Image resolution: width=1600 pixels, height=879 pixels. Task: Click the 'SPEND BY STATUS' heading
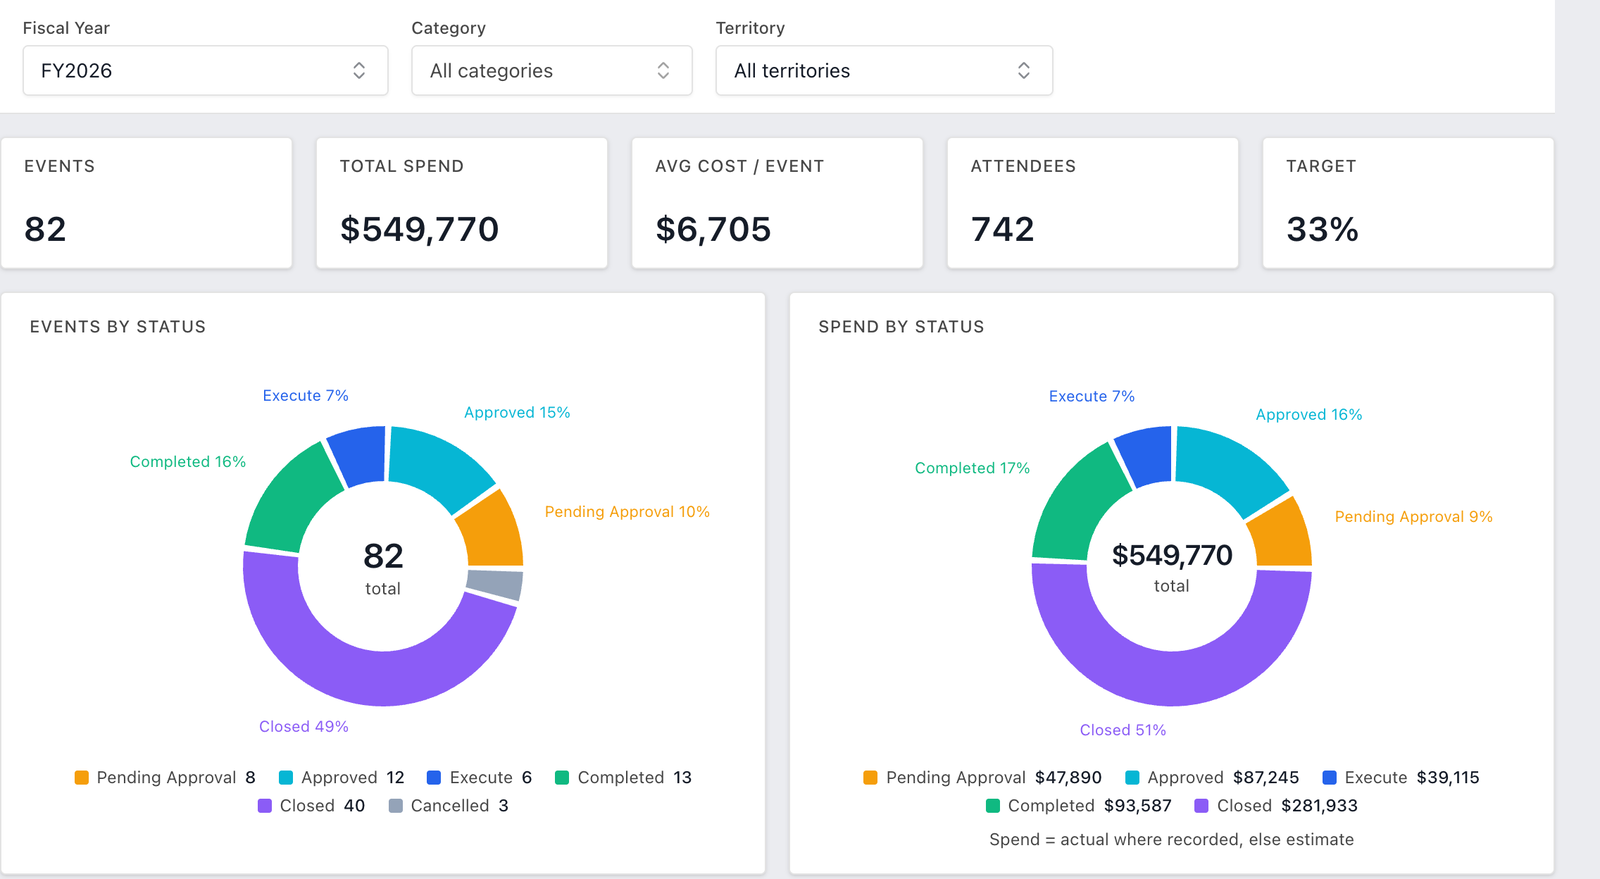pos(901,327)
